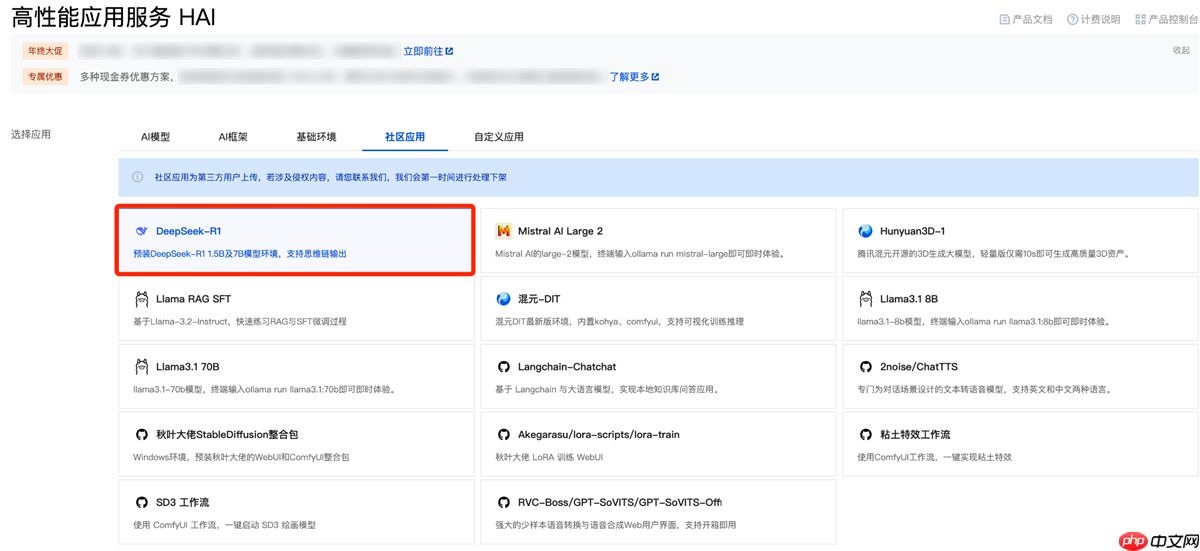Screen dimensions: 1200x551
Task: Click the Akegarasu/lora-scripts GitHub icon
Action: click(x=504, y=435)
